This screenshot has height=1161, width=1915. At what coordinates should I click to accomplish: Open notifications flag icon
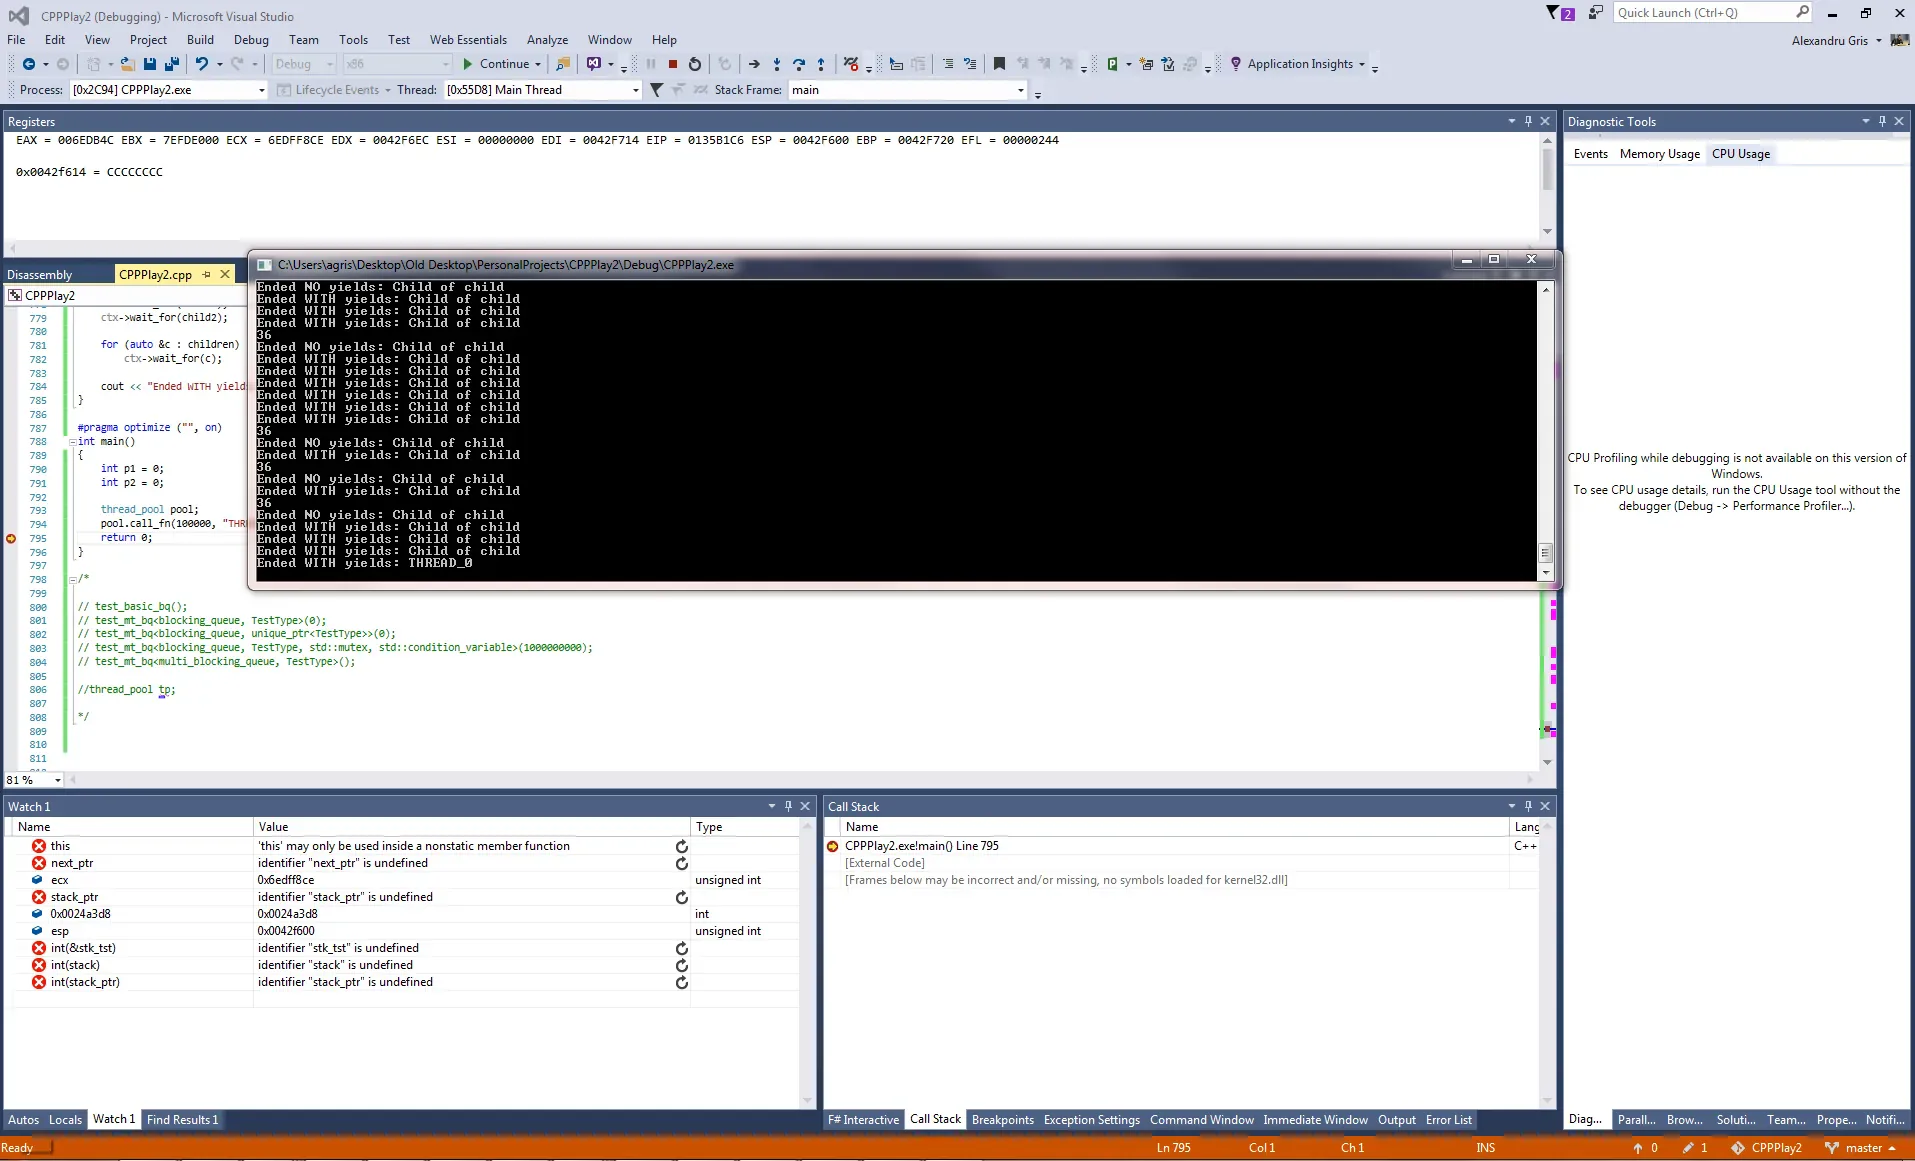pos(1558,13)
